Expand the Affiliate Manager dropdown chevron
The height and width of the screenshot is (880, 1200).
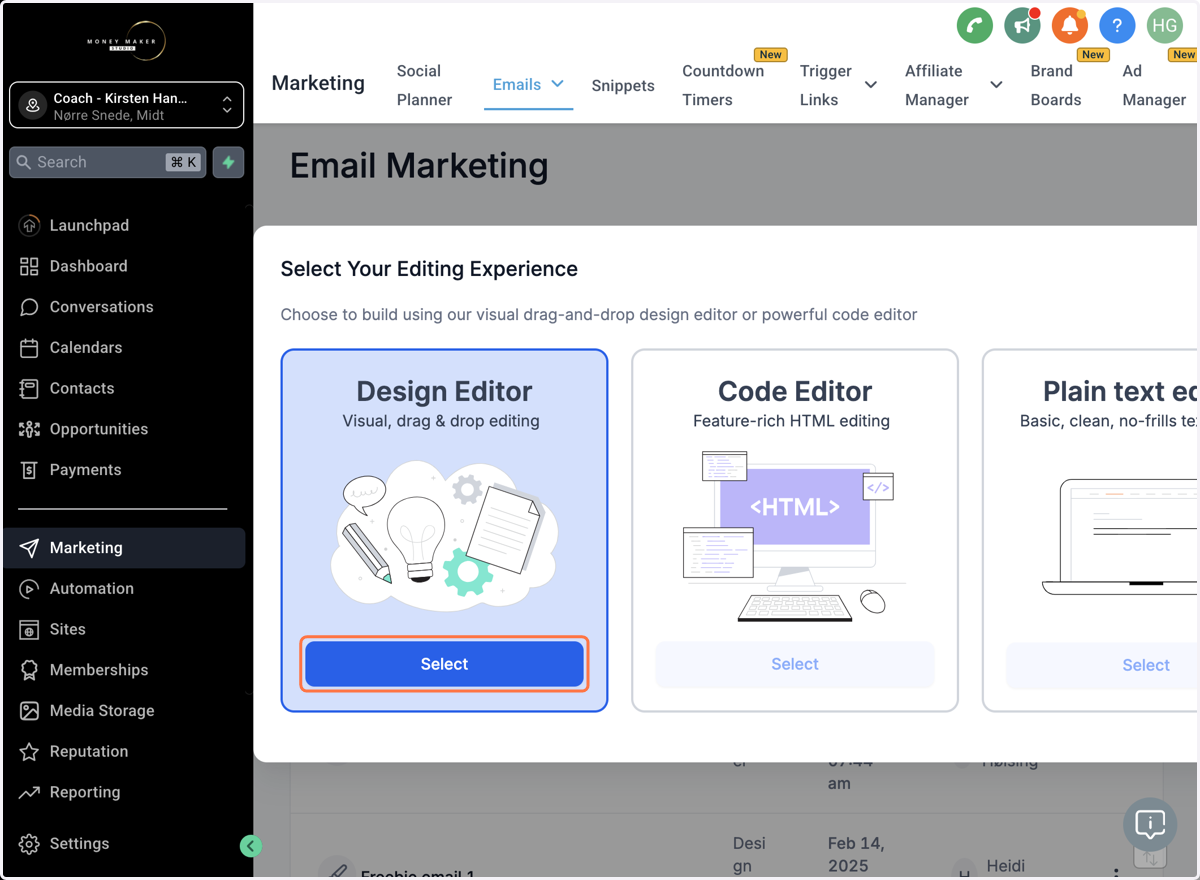[996, 85]
